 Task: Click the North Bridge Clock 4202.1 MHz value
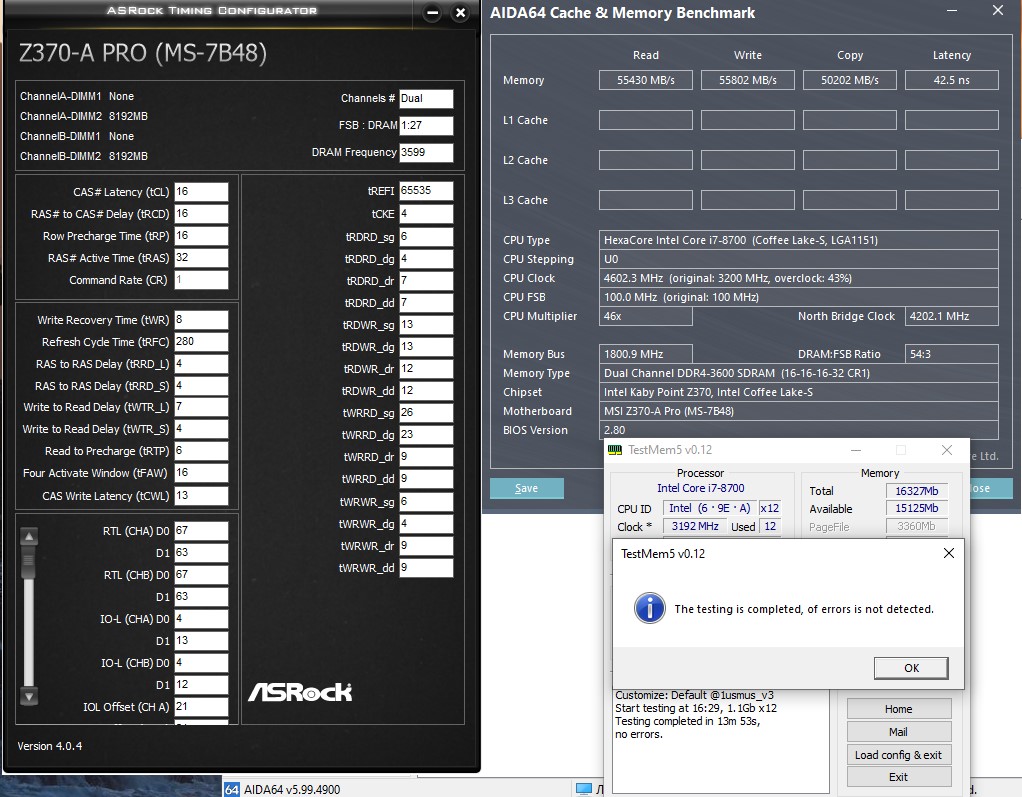pyautogui.click(x=952, y=316)
